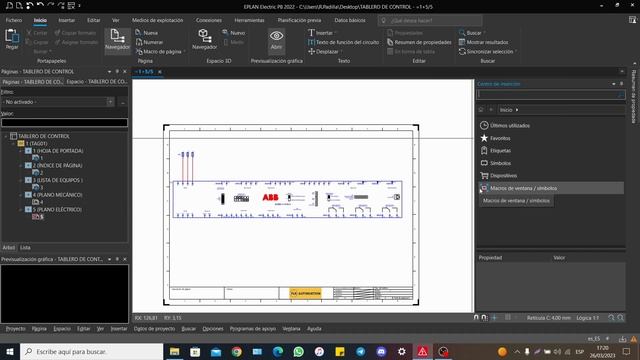Open Programas de apoyo menu
The image size is (640, 360).
253,329
